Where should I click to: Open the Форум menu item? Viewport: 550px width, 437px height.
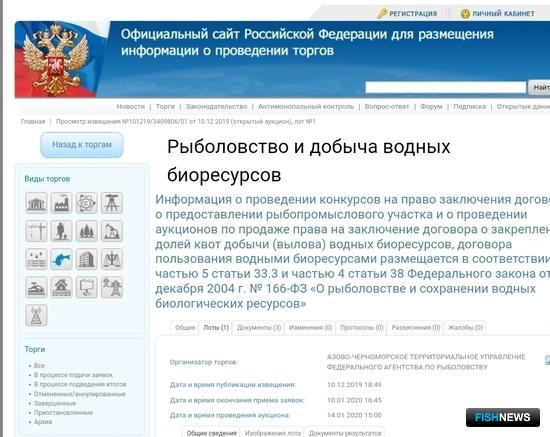[431, 106]
